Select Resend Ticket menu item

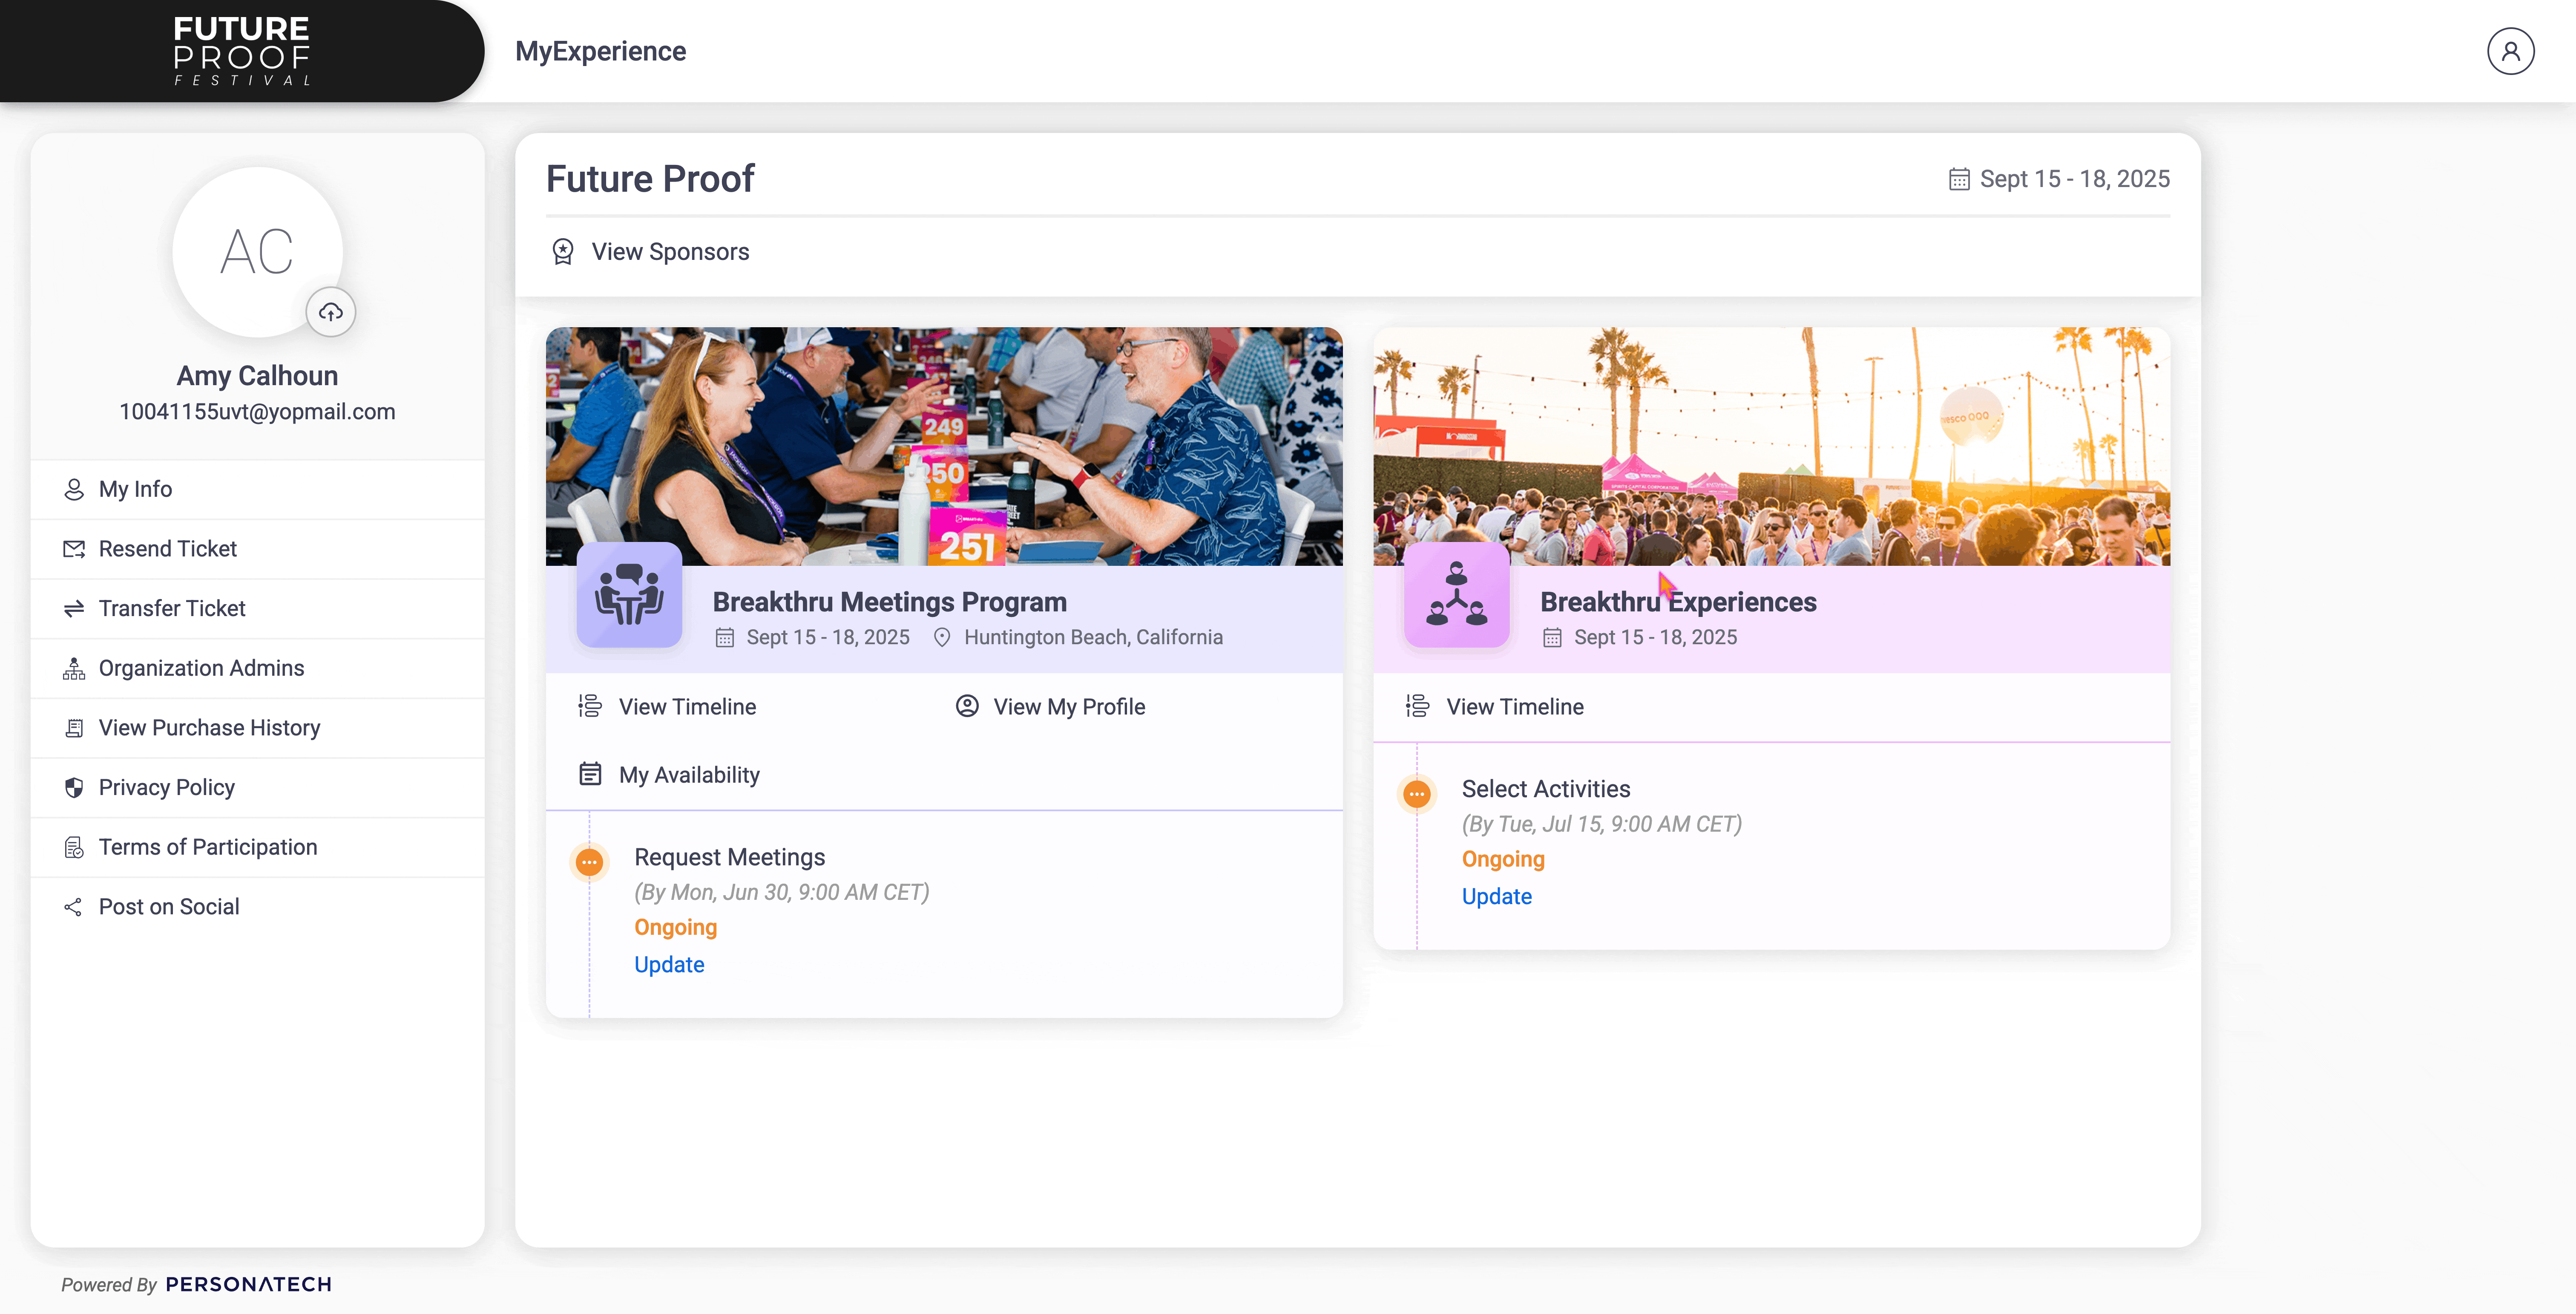pyautogui.click(x=167, y=549)
